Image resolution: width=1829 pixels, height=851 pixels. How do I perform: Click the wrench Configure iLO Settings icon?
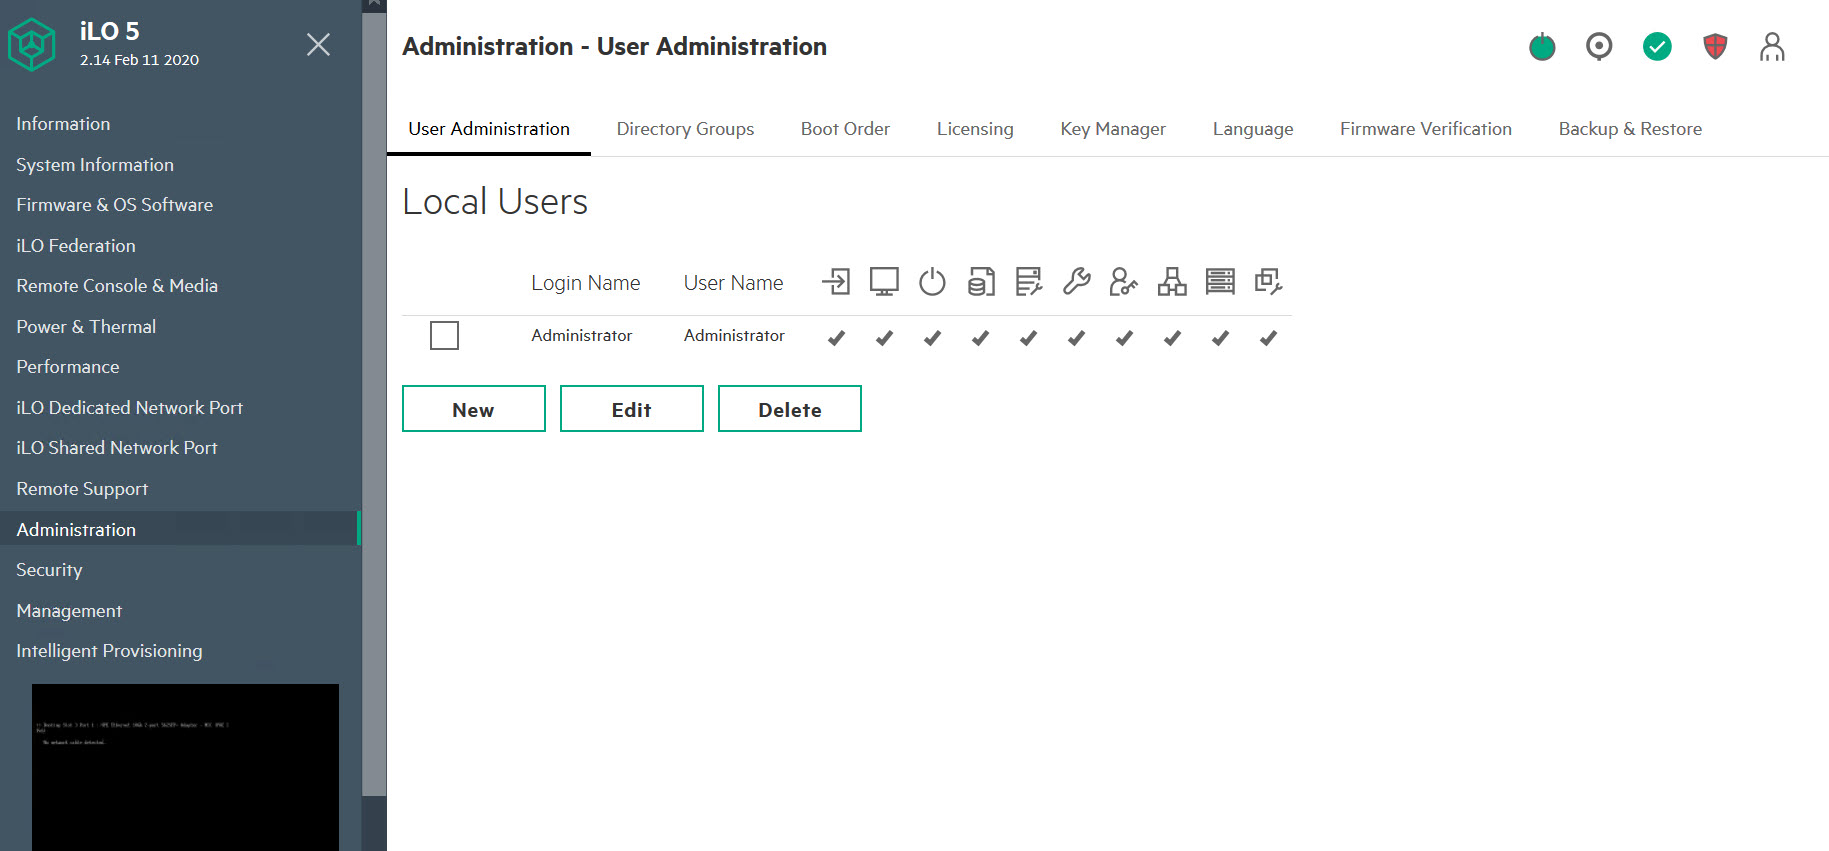click(1076, 282)
